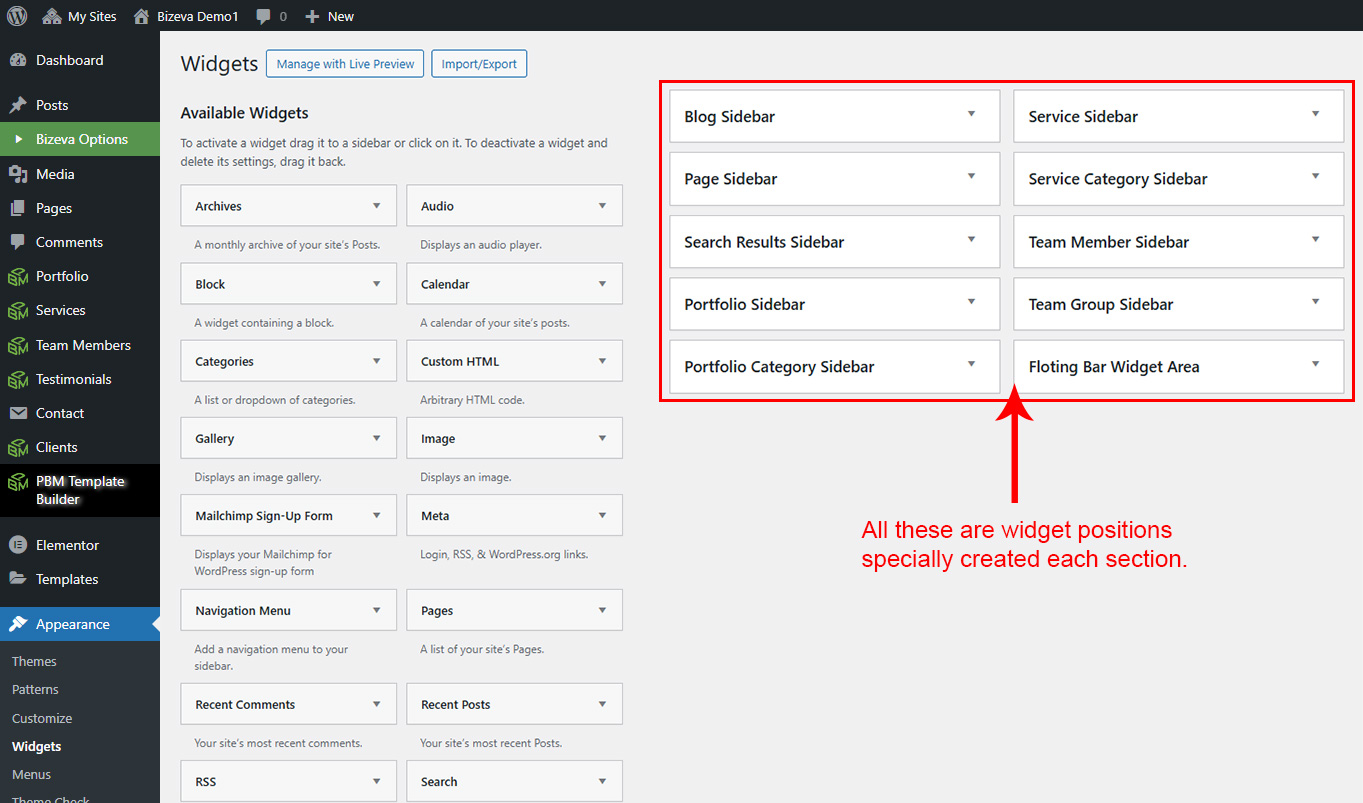
Task: Click Manage with Live Preview button
Action: [345, 64]
